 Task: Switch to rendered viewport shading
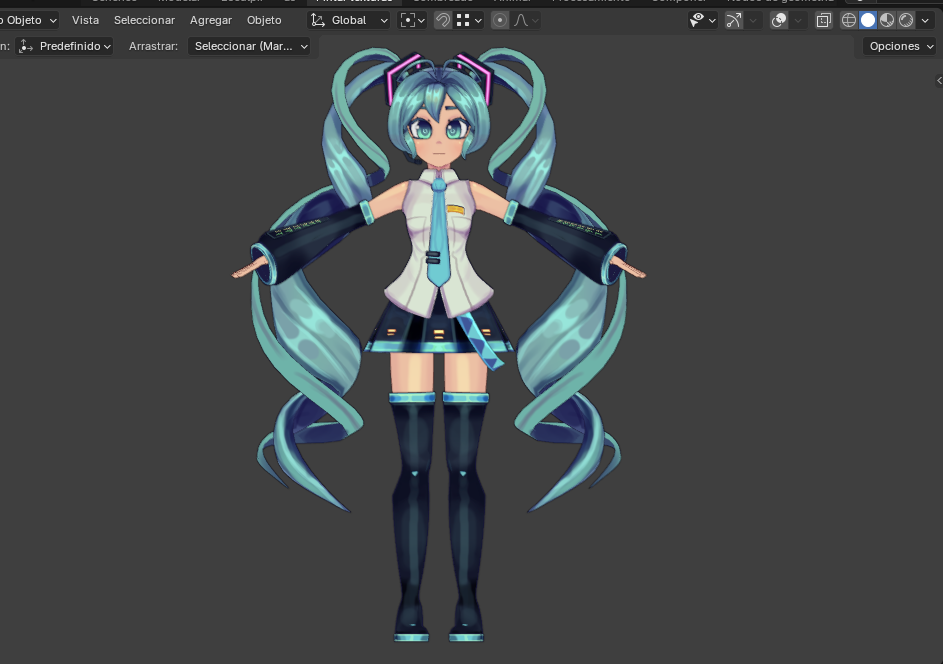[906, 20]
